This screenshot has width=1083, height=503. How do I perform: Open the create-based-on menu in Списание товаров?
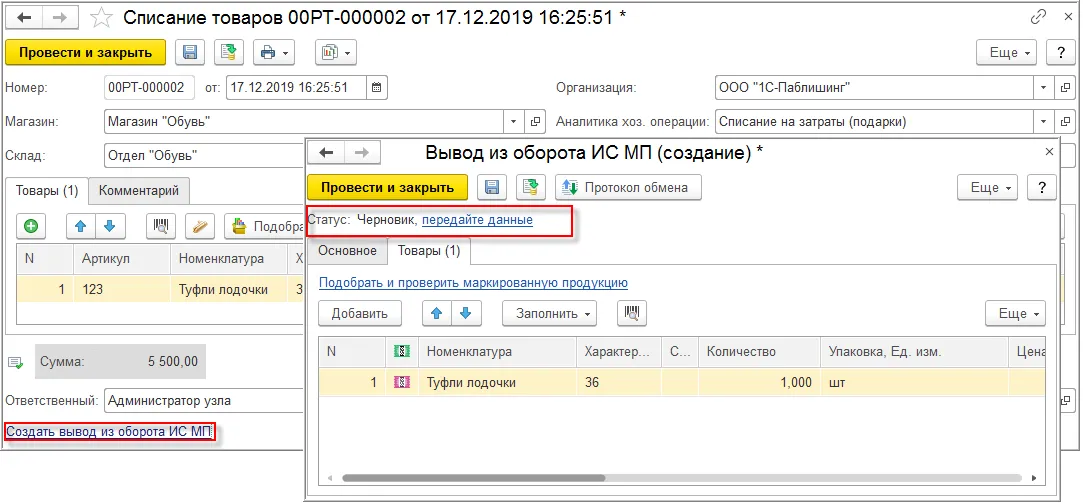coord(336,53)
